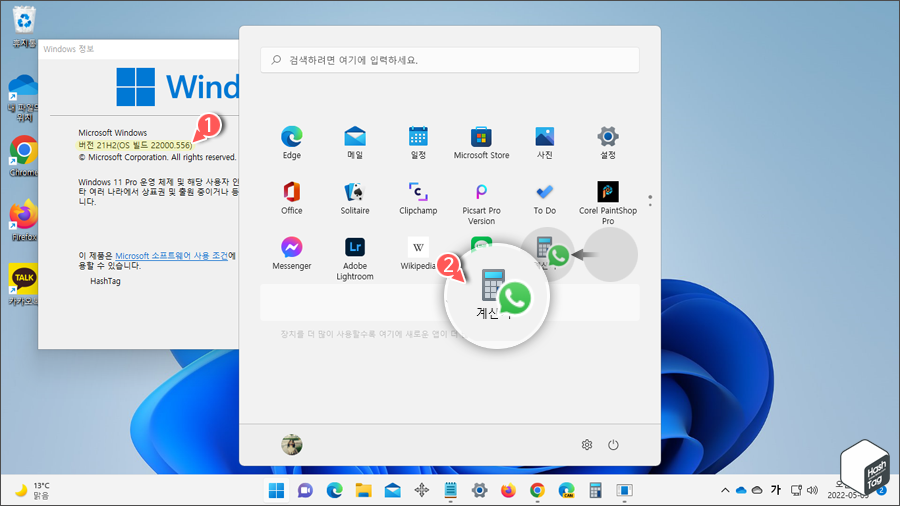Open Edge from the pinned Start apps
900x506 pixels.
pos(292,142)
